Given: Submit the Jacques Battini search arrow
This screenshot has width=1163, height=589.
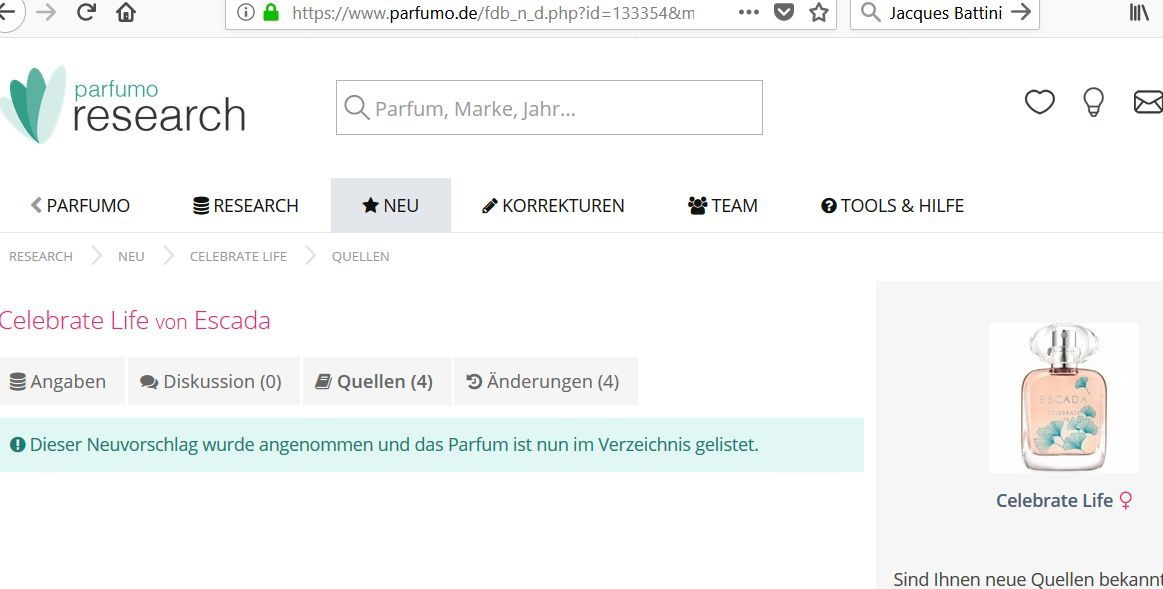Looking at the screenshot, I should (1021, 12).
